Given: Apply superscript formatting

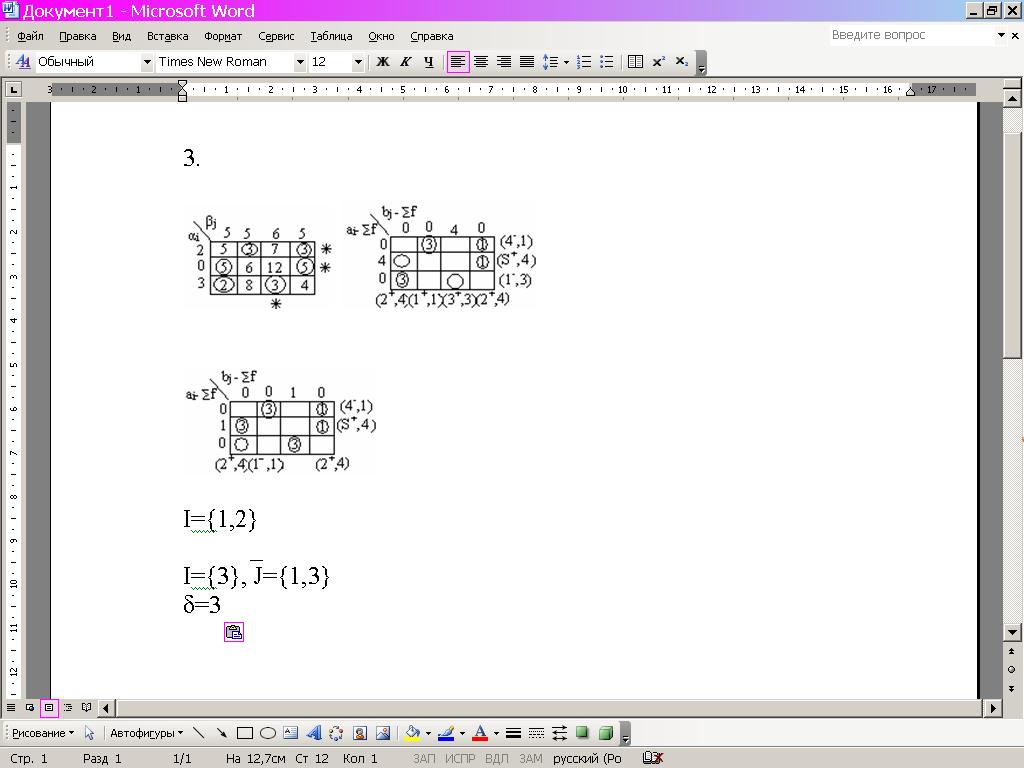Looking at the screenshot, I should click(659, 62).
